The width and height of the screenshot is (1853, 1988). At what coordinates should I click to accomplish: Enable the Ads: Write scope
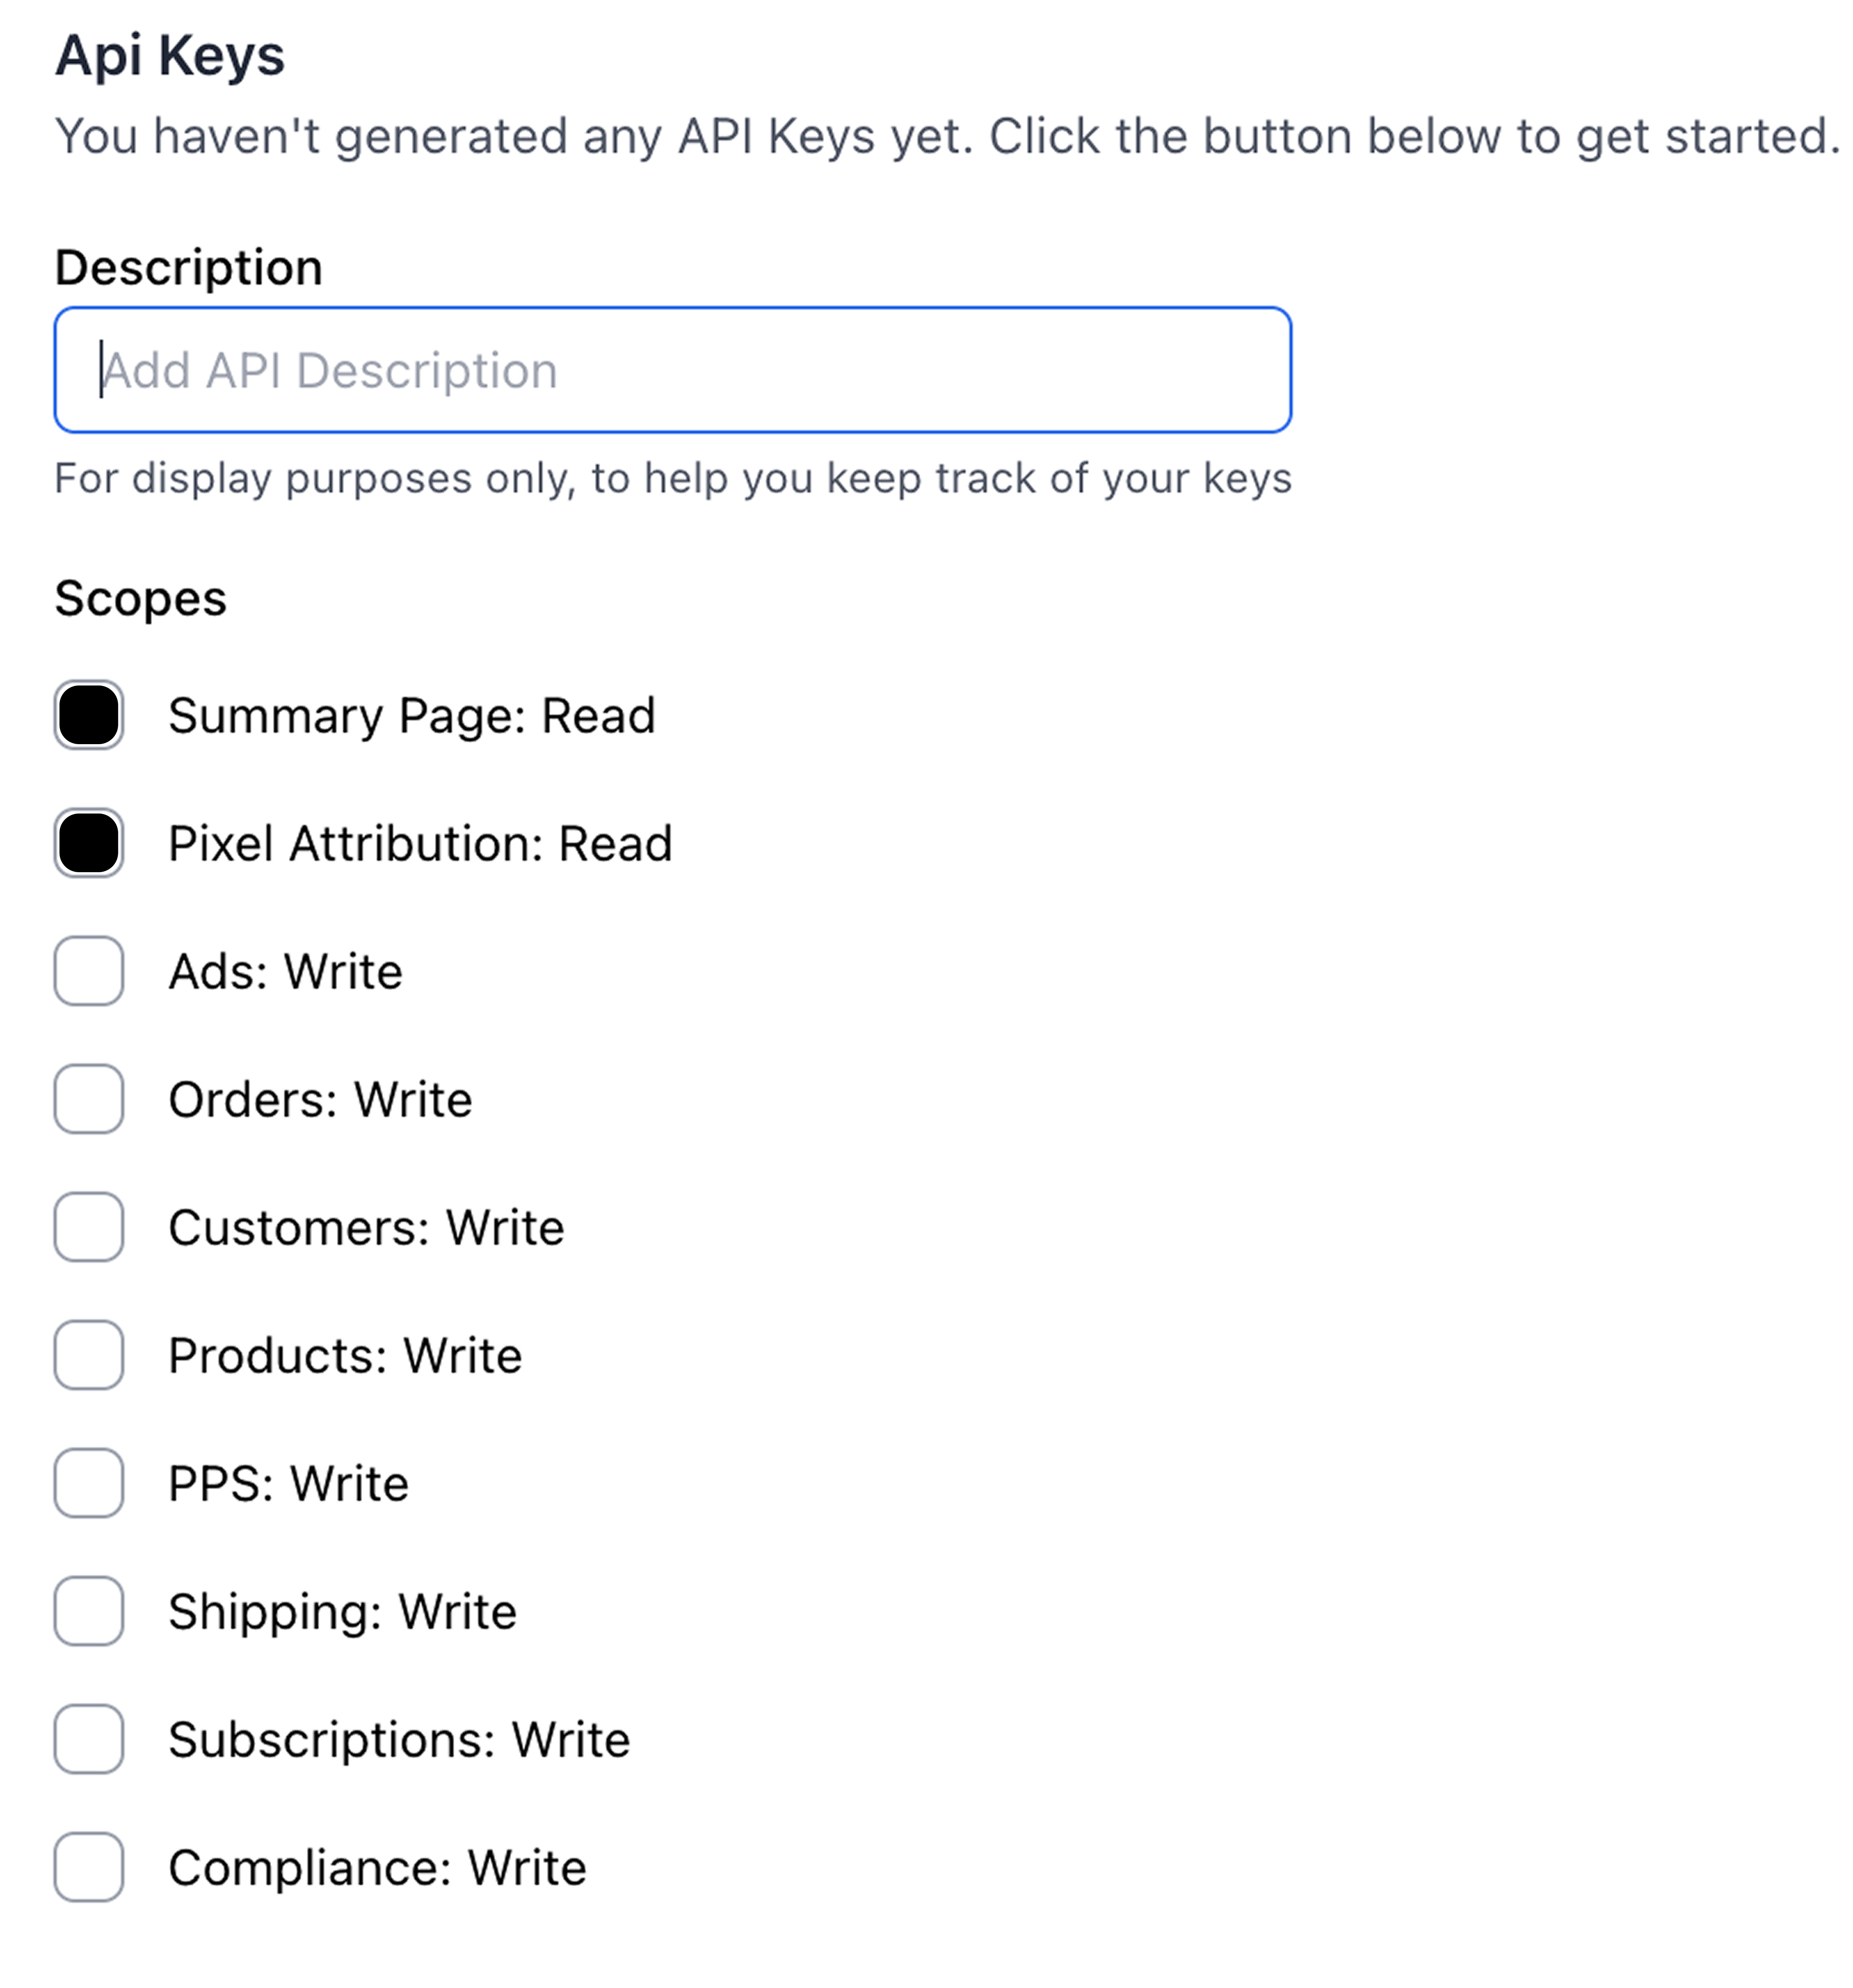89,971
